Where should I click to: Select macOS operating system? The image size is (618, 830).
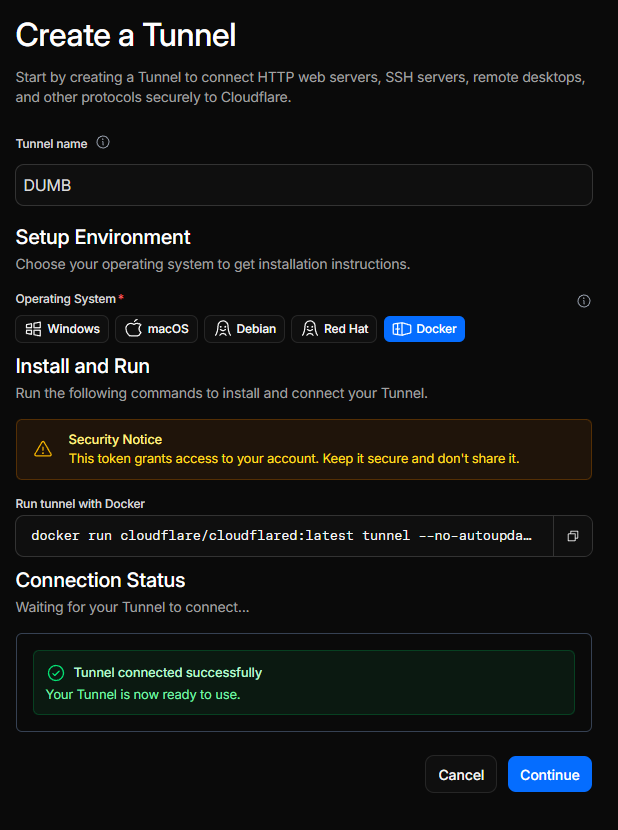(x=156, y=329)
